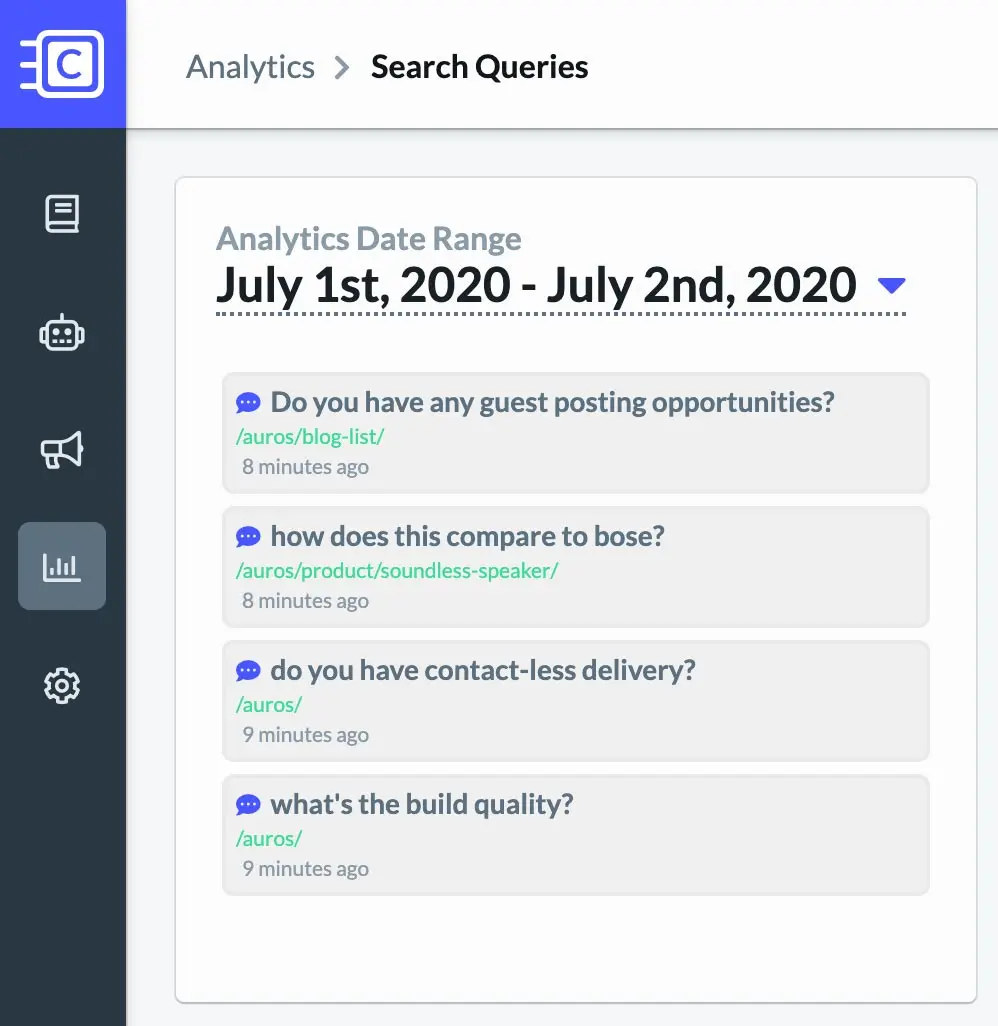The height and width of the screenshot is (1026, 998).
Task: Expand the date range dropdown arrow
Action: point(891,285)
